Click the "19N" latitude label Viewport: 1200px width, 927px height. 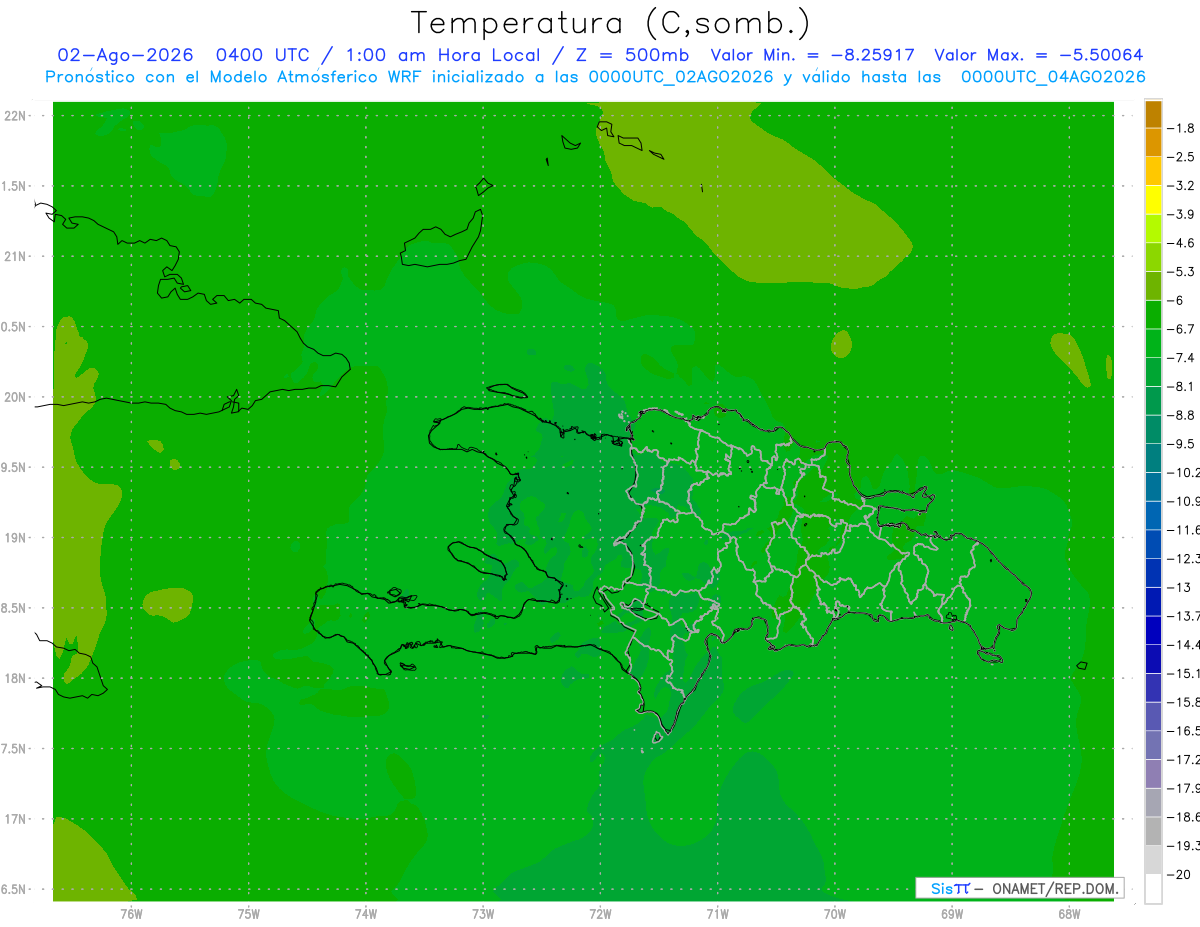click(15, 538)
